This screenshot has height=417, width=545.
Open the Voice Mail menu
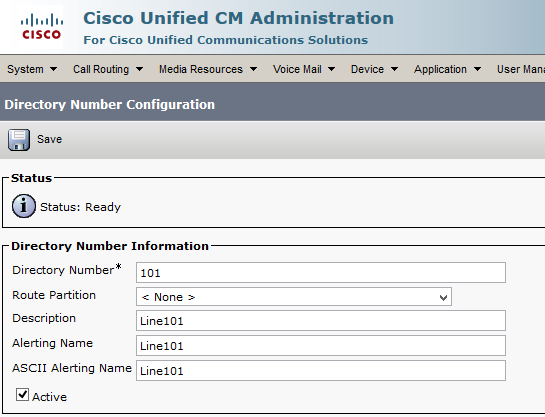point(304,69)
